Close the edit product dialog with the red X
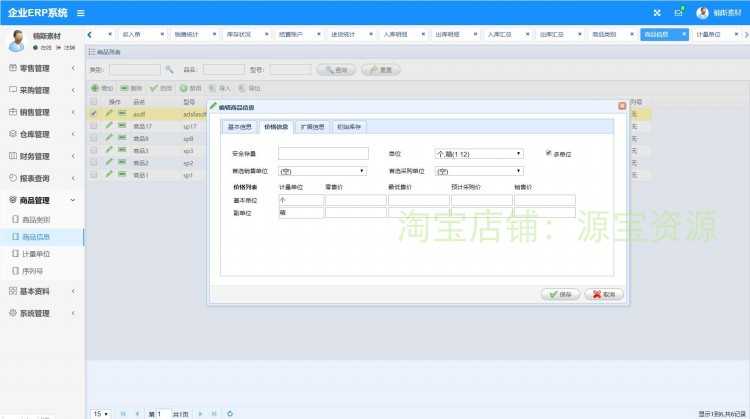Viewport: 750px width, 419px height. click(622, 106)
